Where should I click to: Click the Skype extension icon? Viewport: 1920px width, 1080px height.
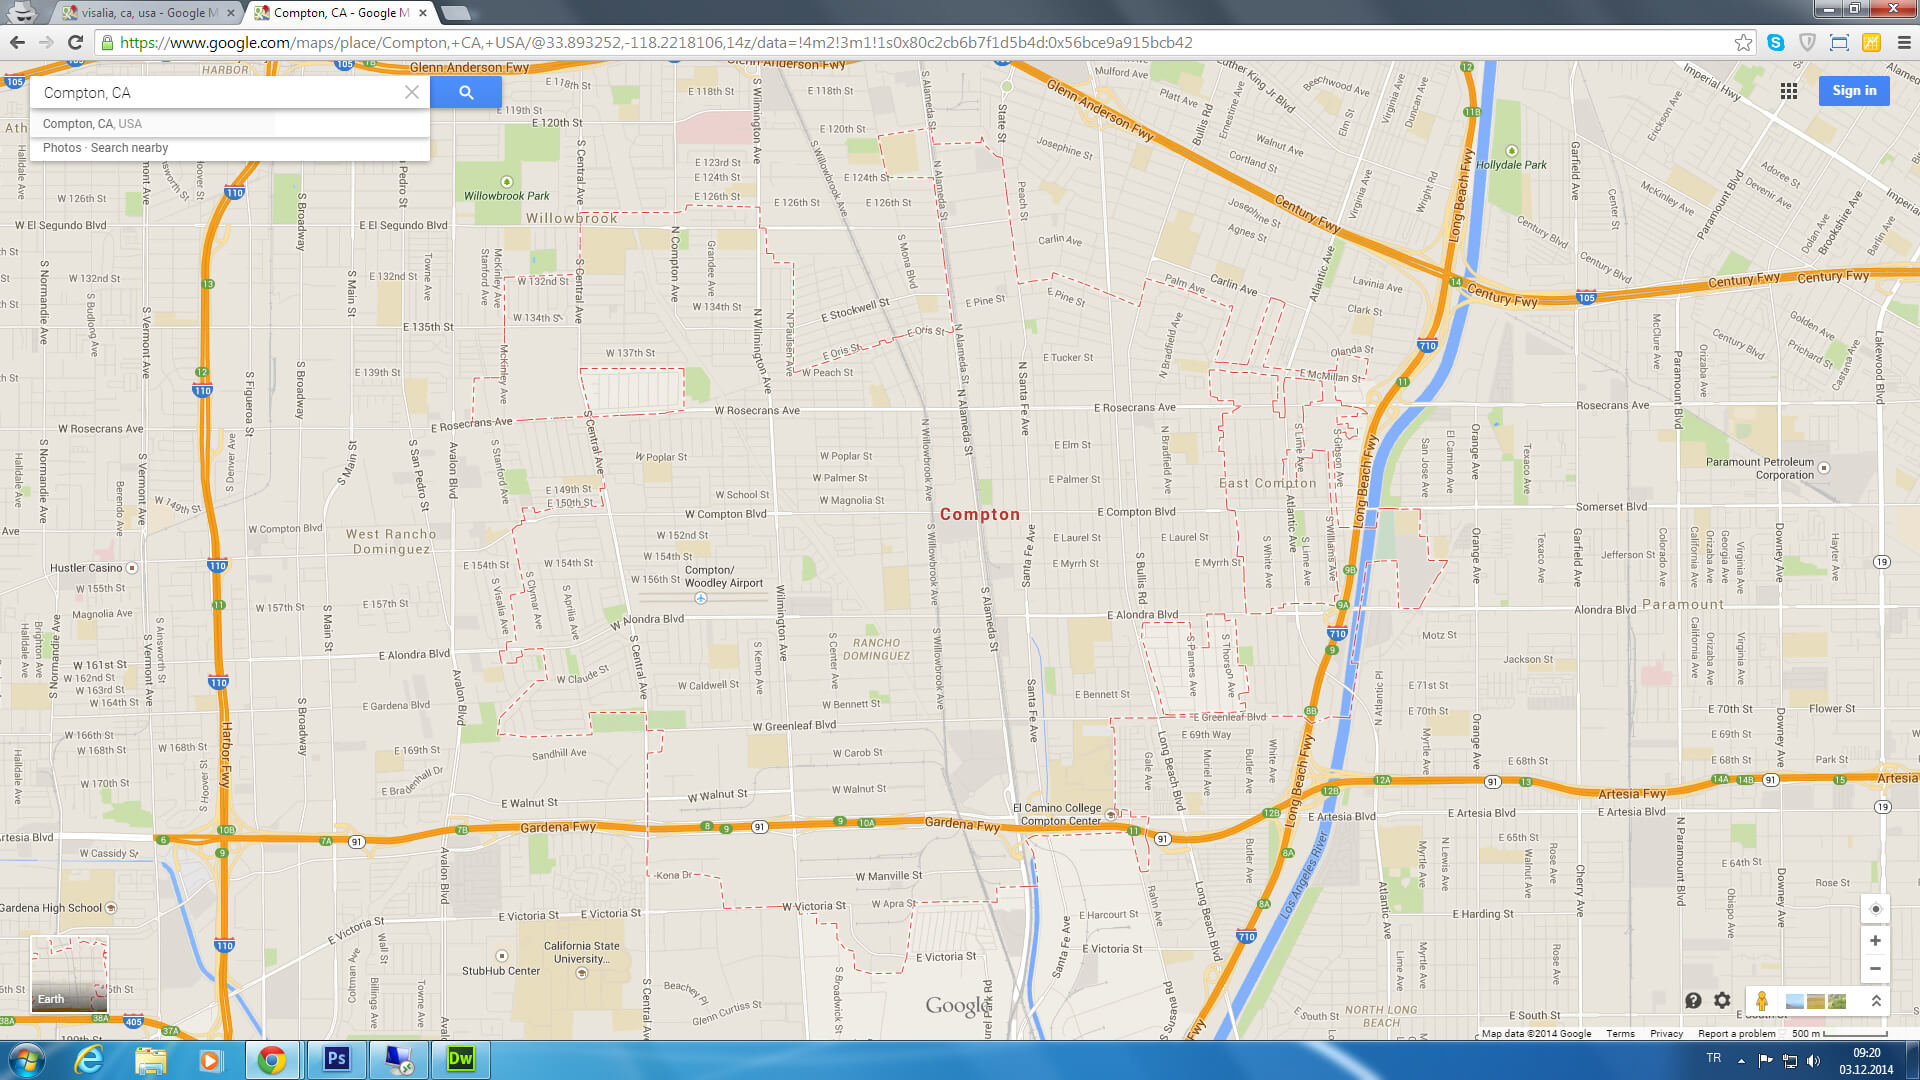pos(1775,42)
